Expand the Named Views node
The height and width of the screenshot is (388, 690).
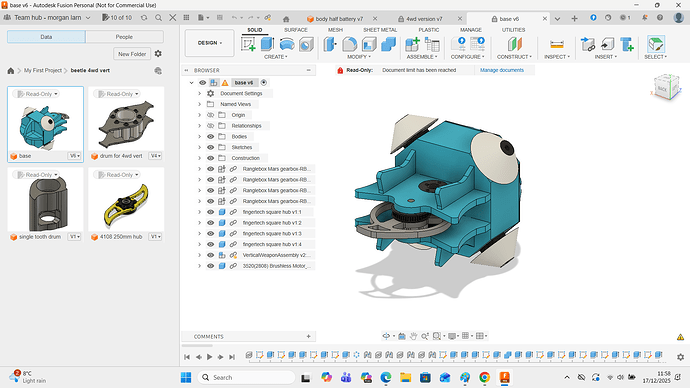tap(199, 104)
